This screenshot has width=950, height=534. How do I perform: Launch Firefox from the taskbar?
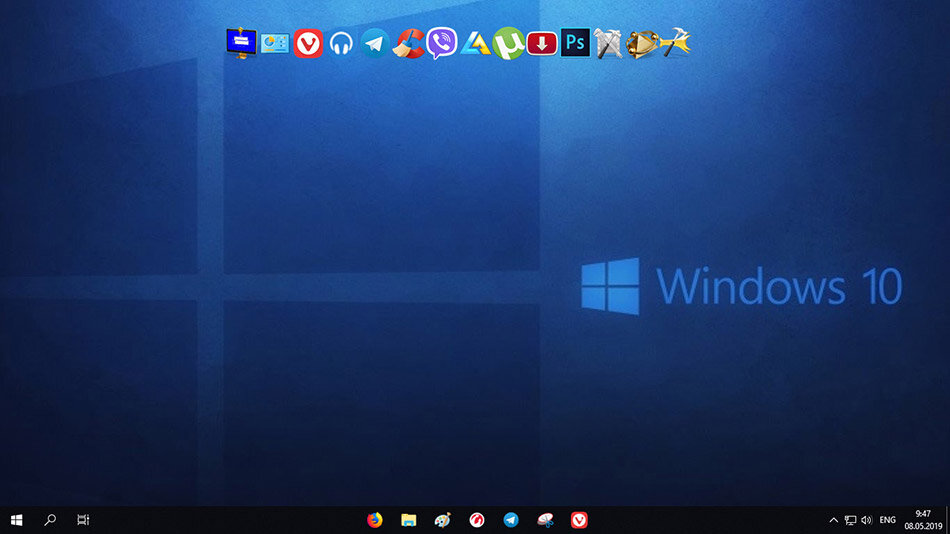click(375, 520)
